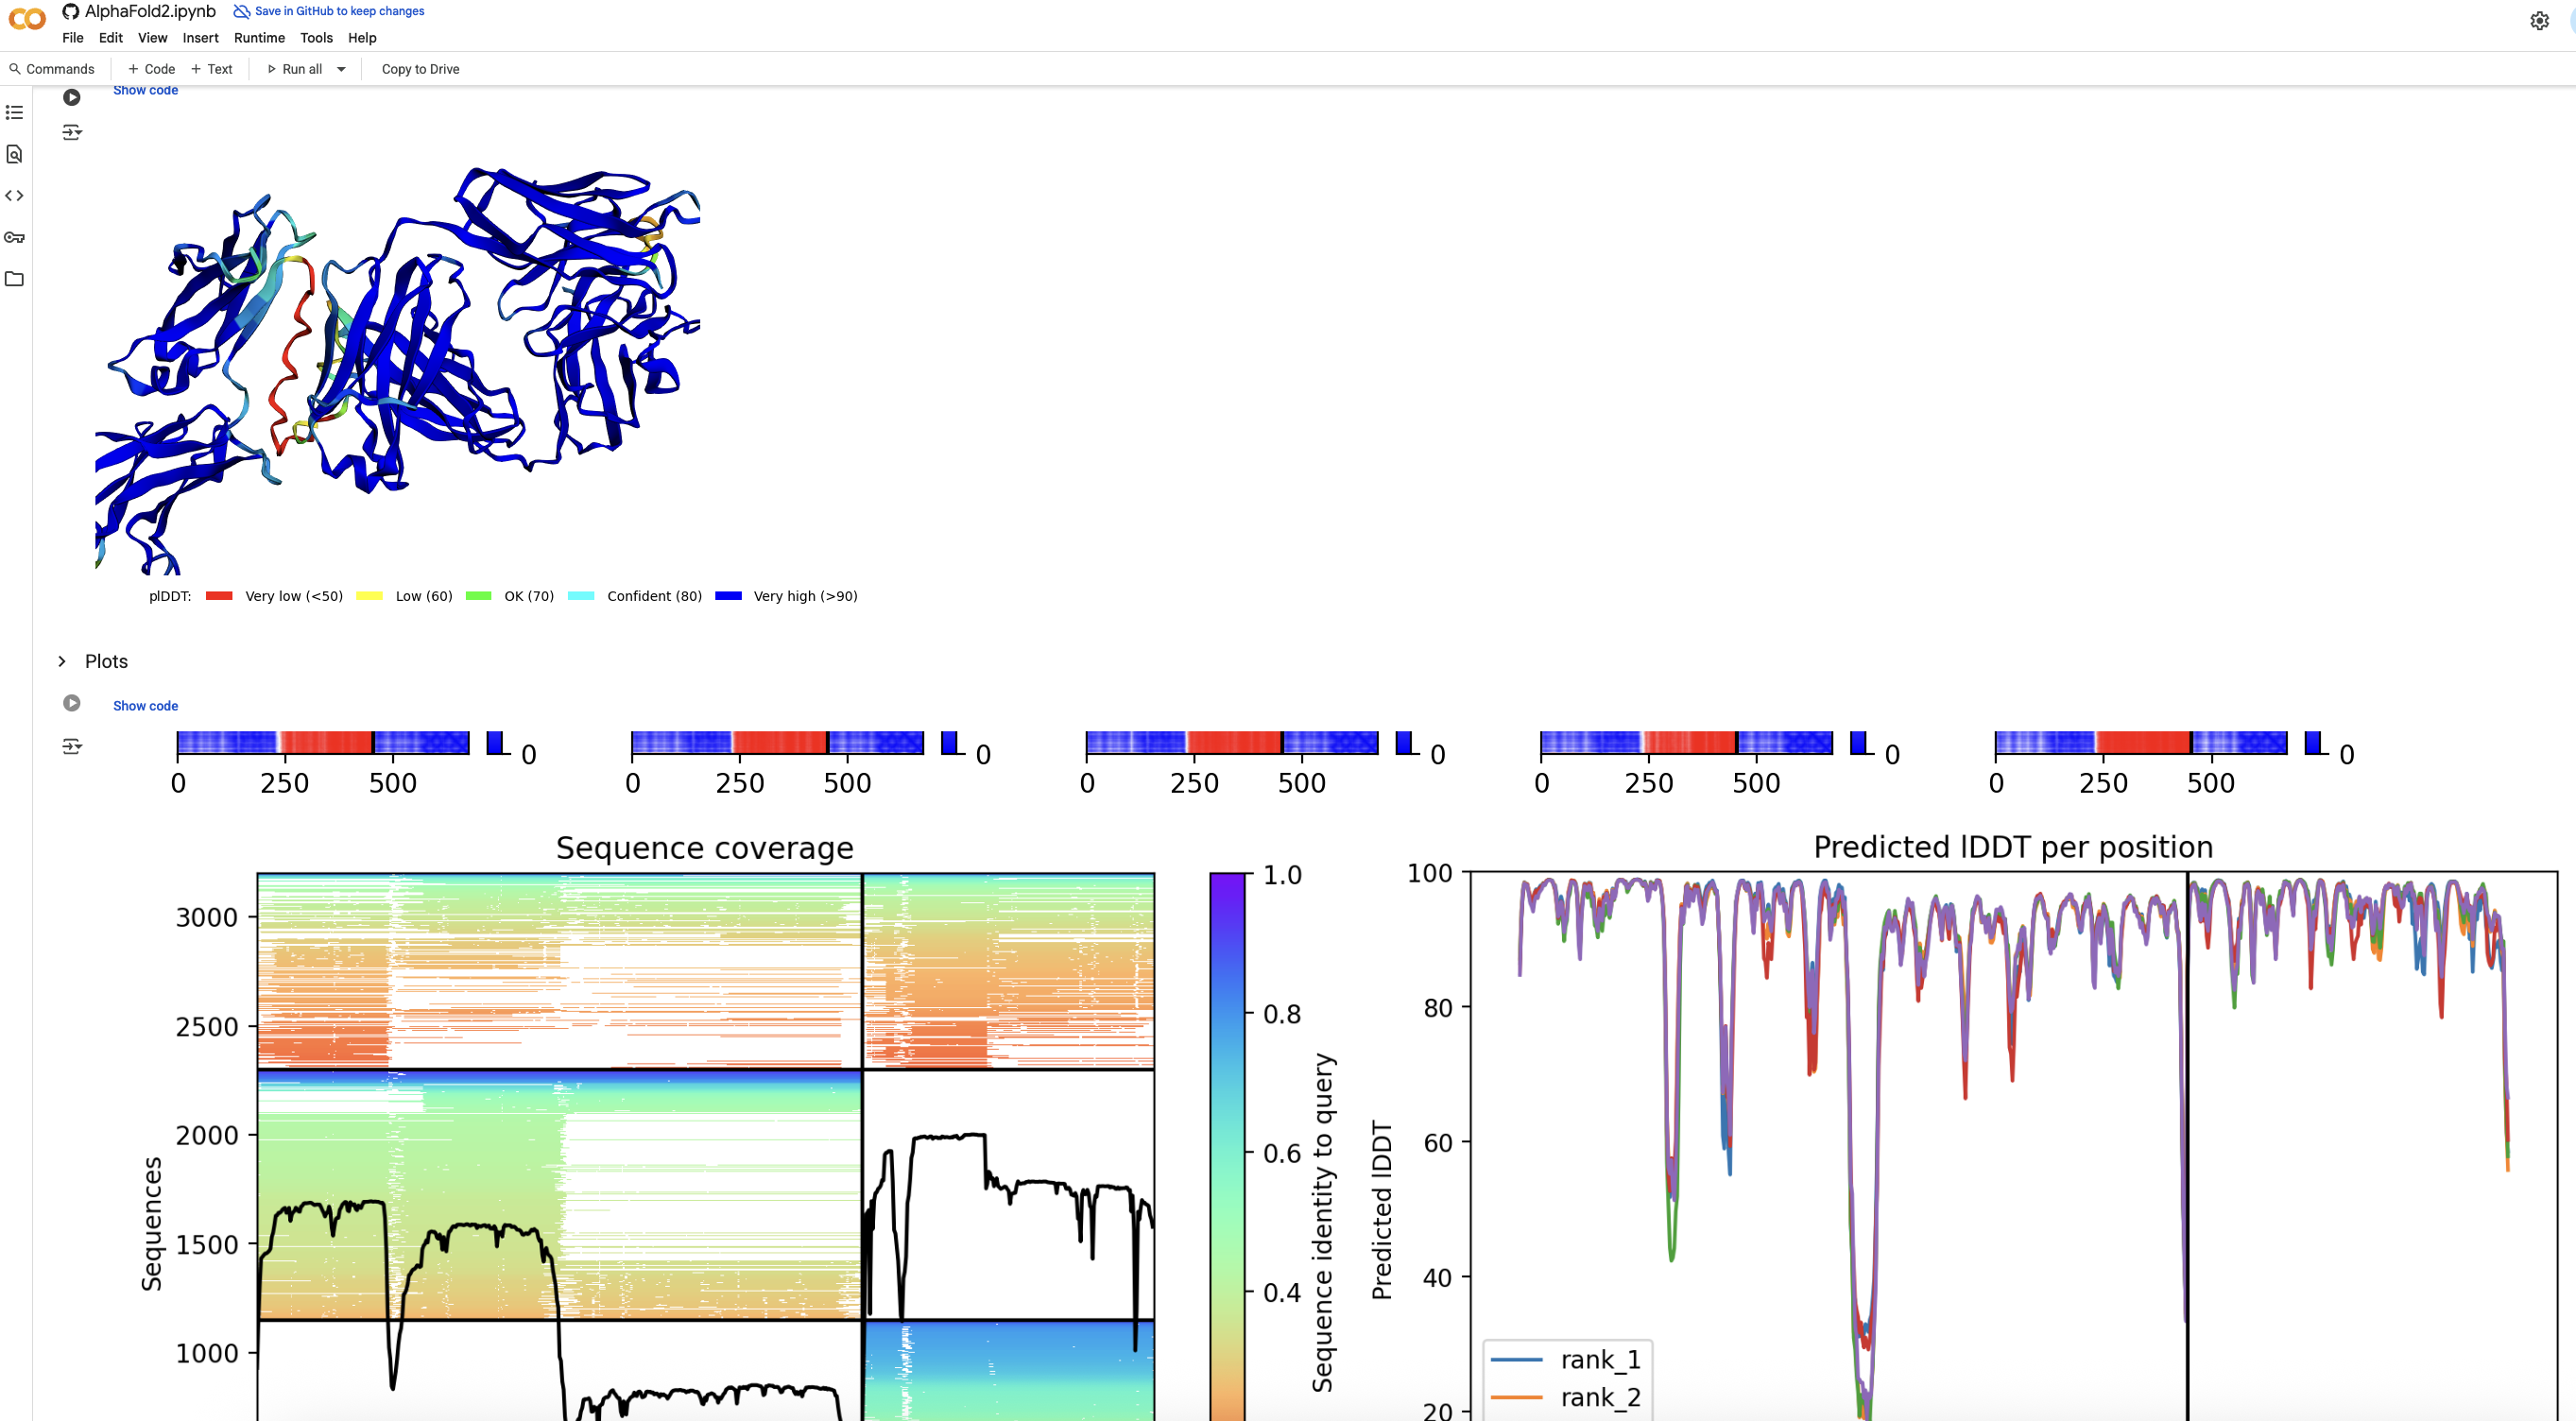Open the Run all dropdown arrow
Image resolution: width=2576 pixels, height=1421 pixels.
[341, 69]
